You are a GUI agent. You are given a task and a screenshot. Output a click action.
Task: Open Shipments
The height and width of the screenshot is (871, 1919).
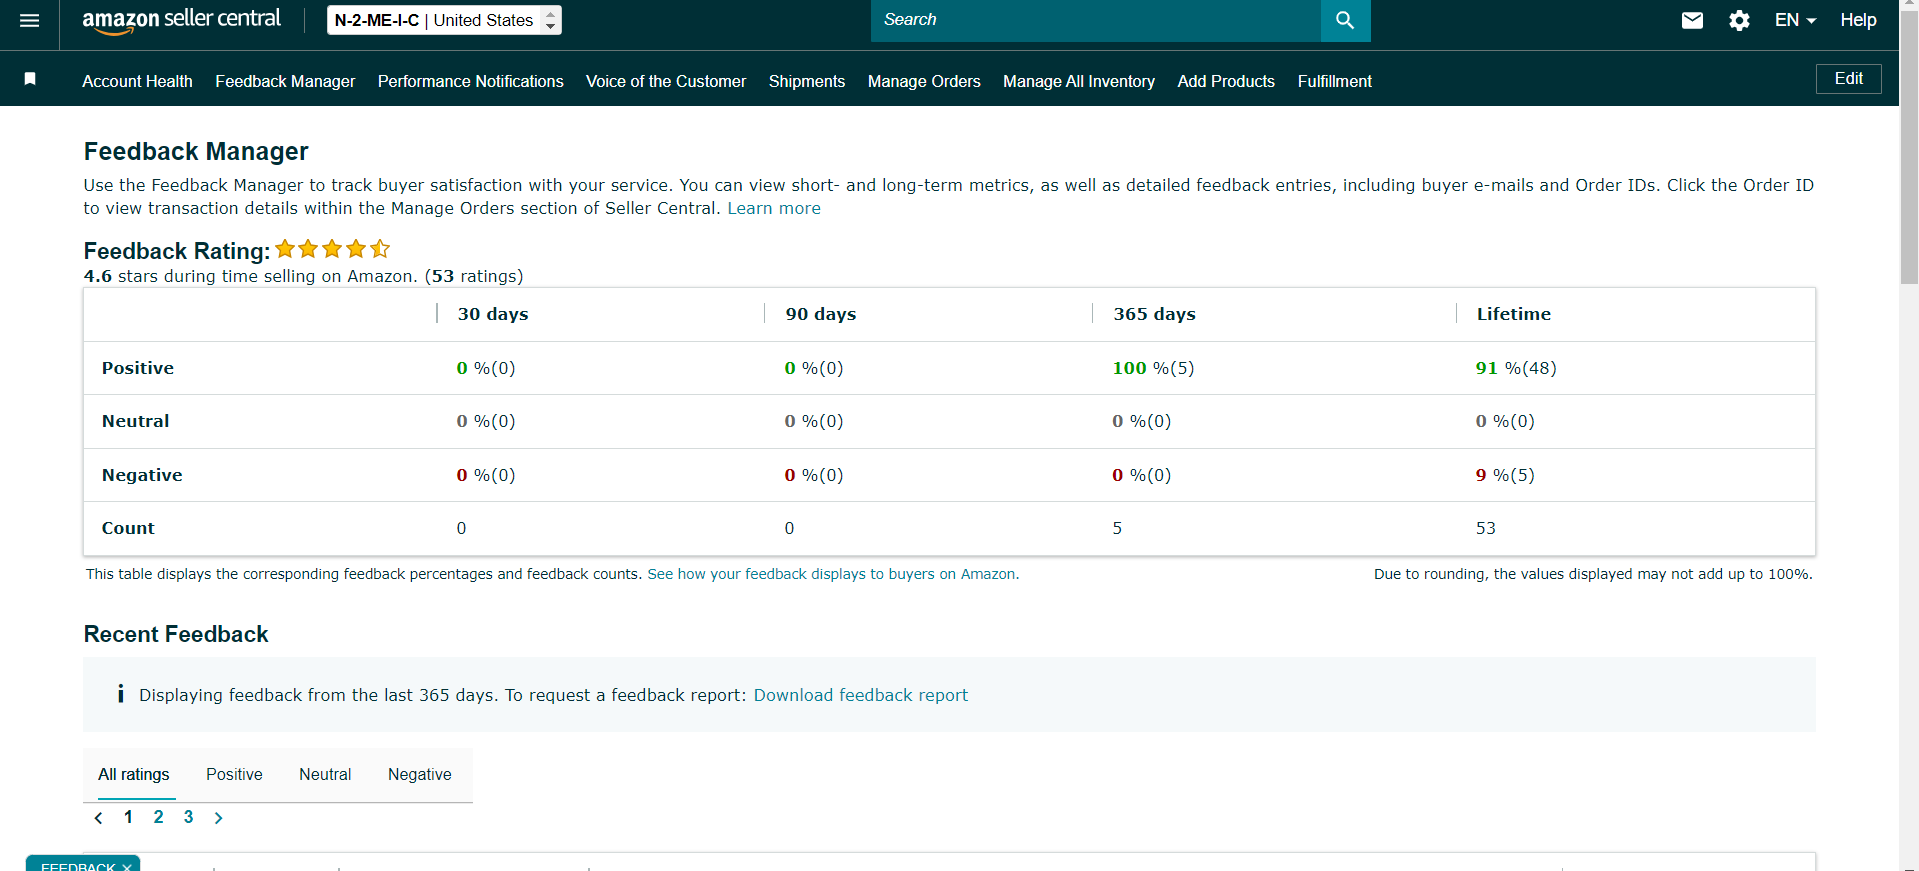click(x=807, y=81)
